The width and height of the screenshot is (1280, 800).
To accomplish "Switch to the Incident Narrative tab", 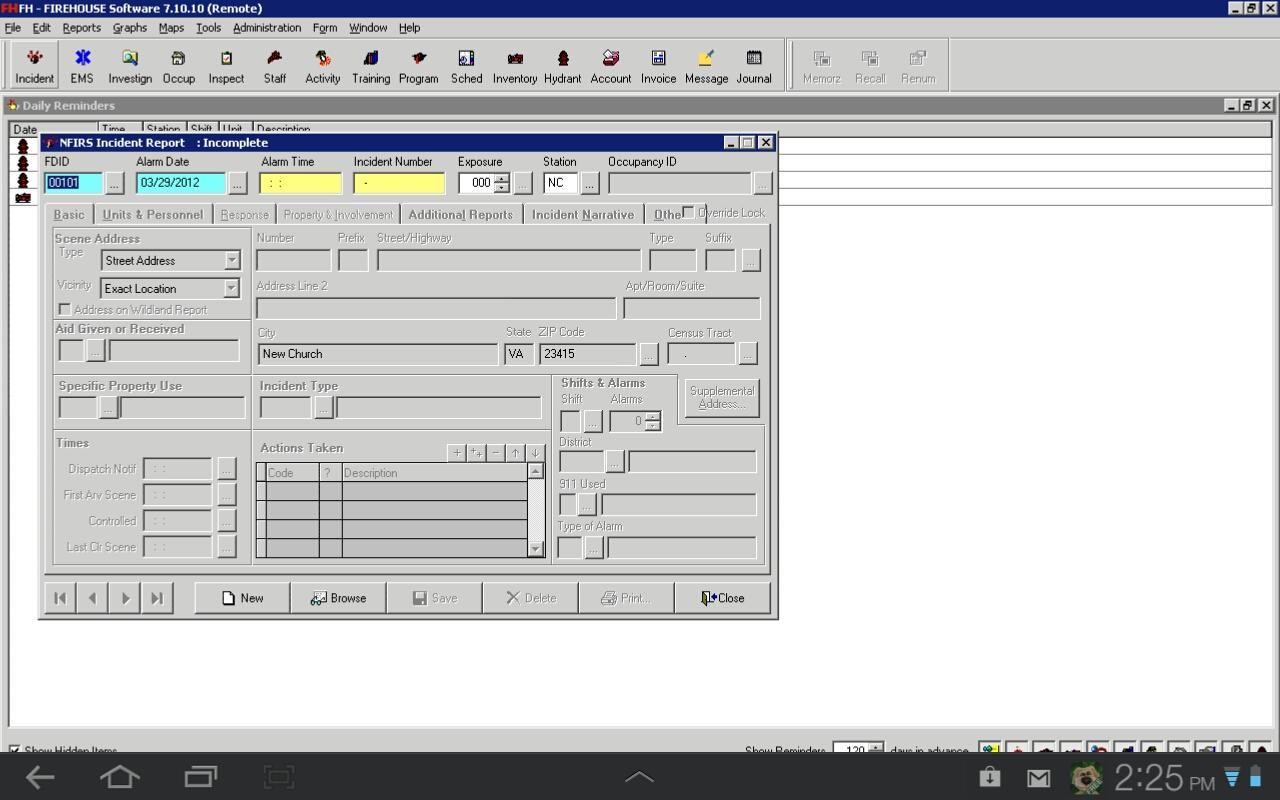I will (583, 214).
